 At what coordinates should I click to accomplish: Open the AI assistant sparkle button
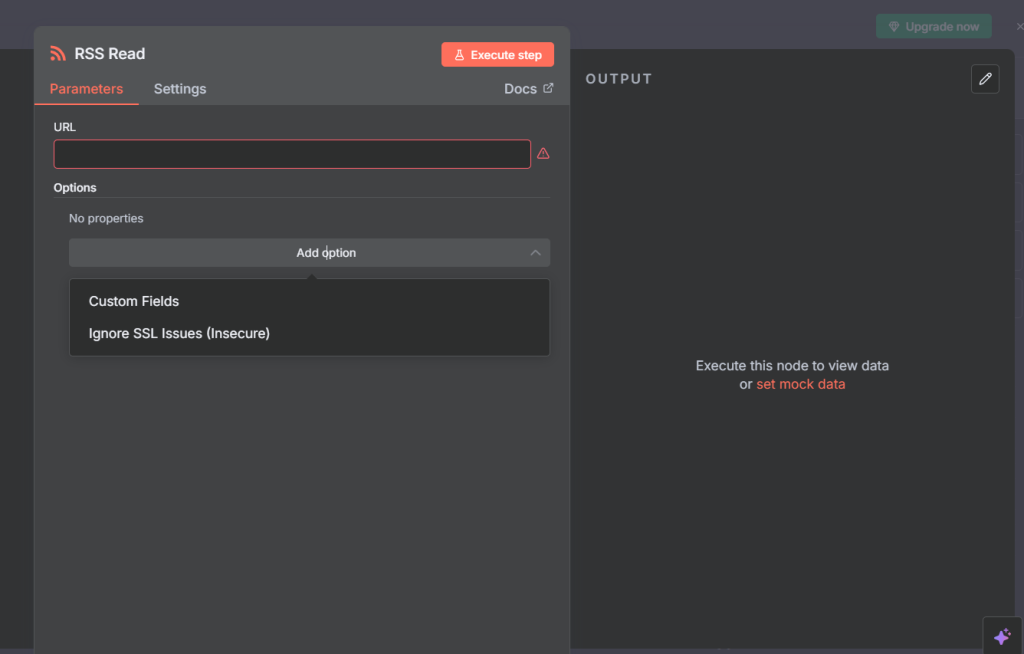point(1002,636)
